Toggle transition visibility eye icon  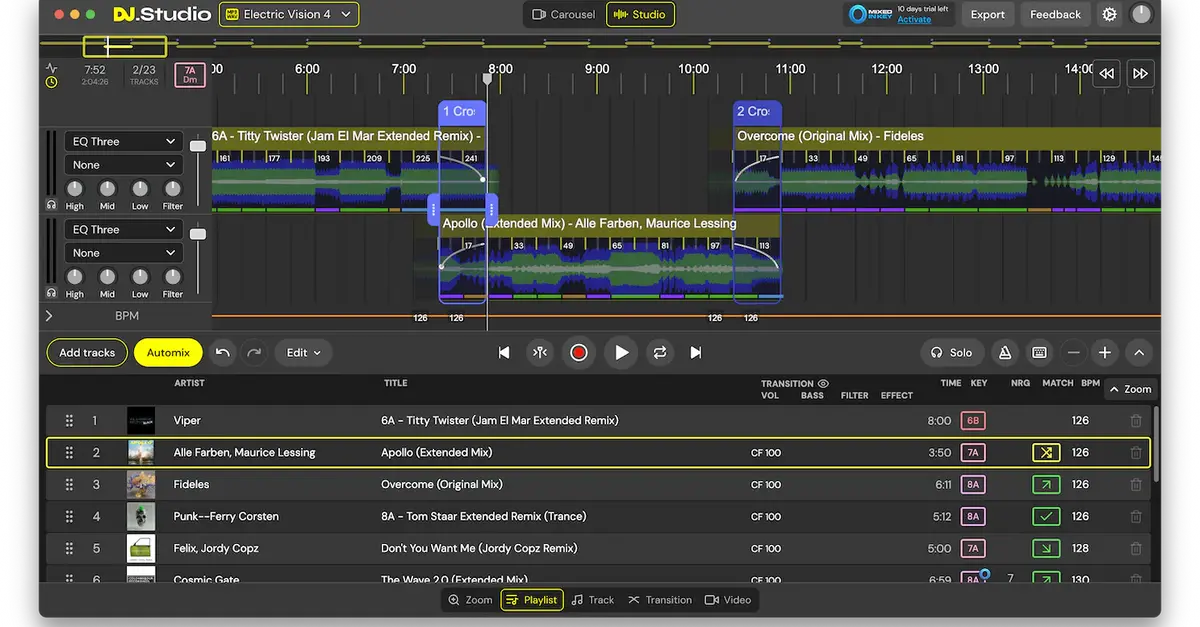(823, 383)
